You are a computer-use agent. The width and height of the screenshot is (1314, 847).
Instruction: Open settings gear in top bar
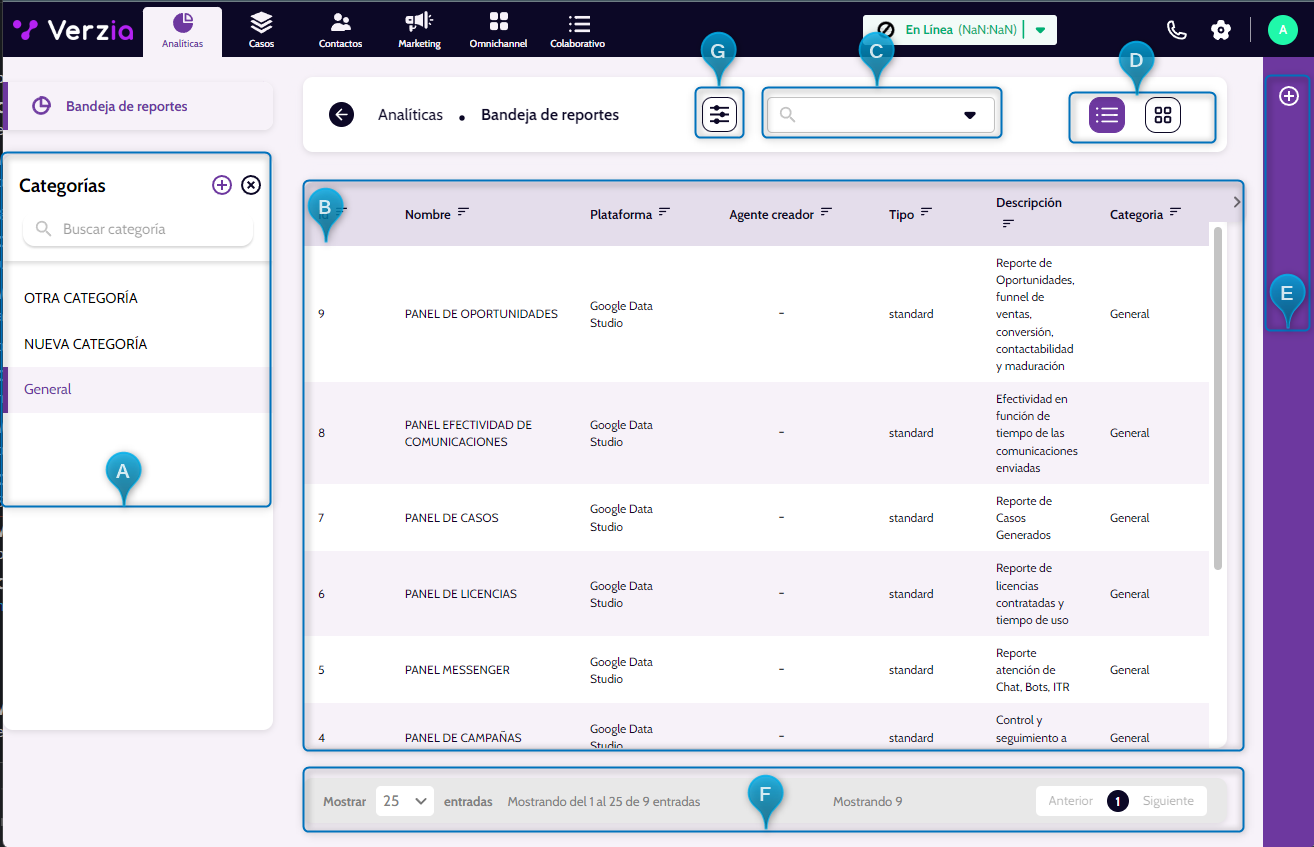pos(1220,30)
